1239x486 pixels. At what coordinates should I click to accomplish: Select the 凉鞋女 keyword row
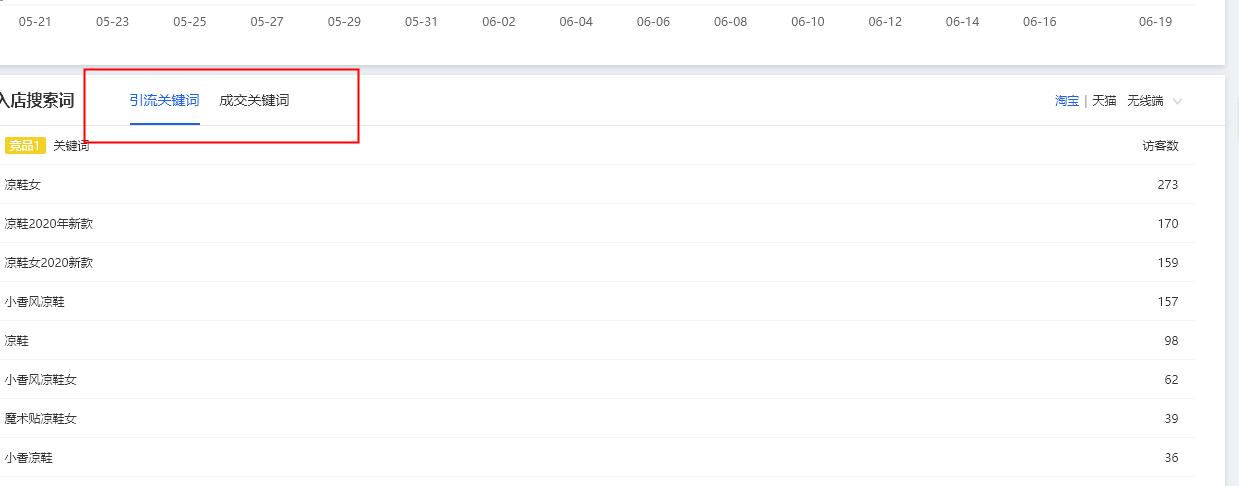[x=22, y=185]
